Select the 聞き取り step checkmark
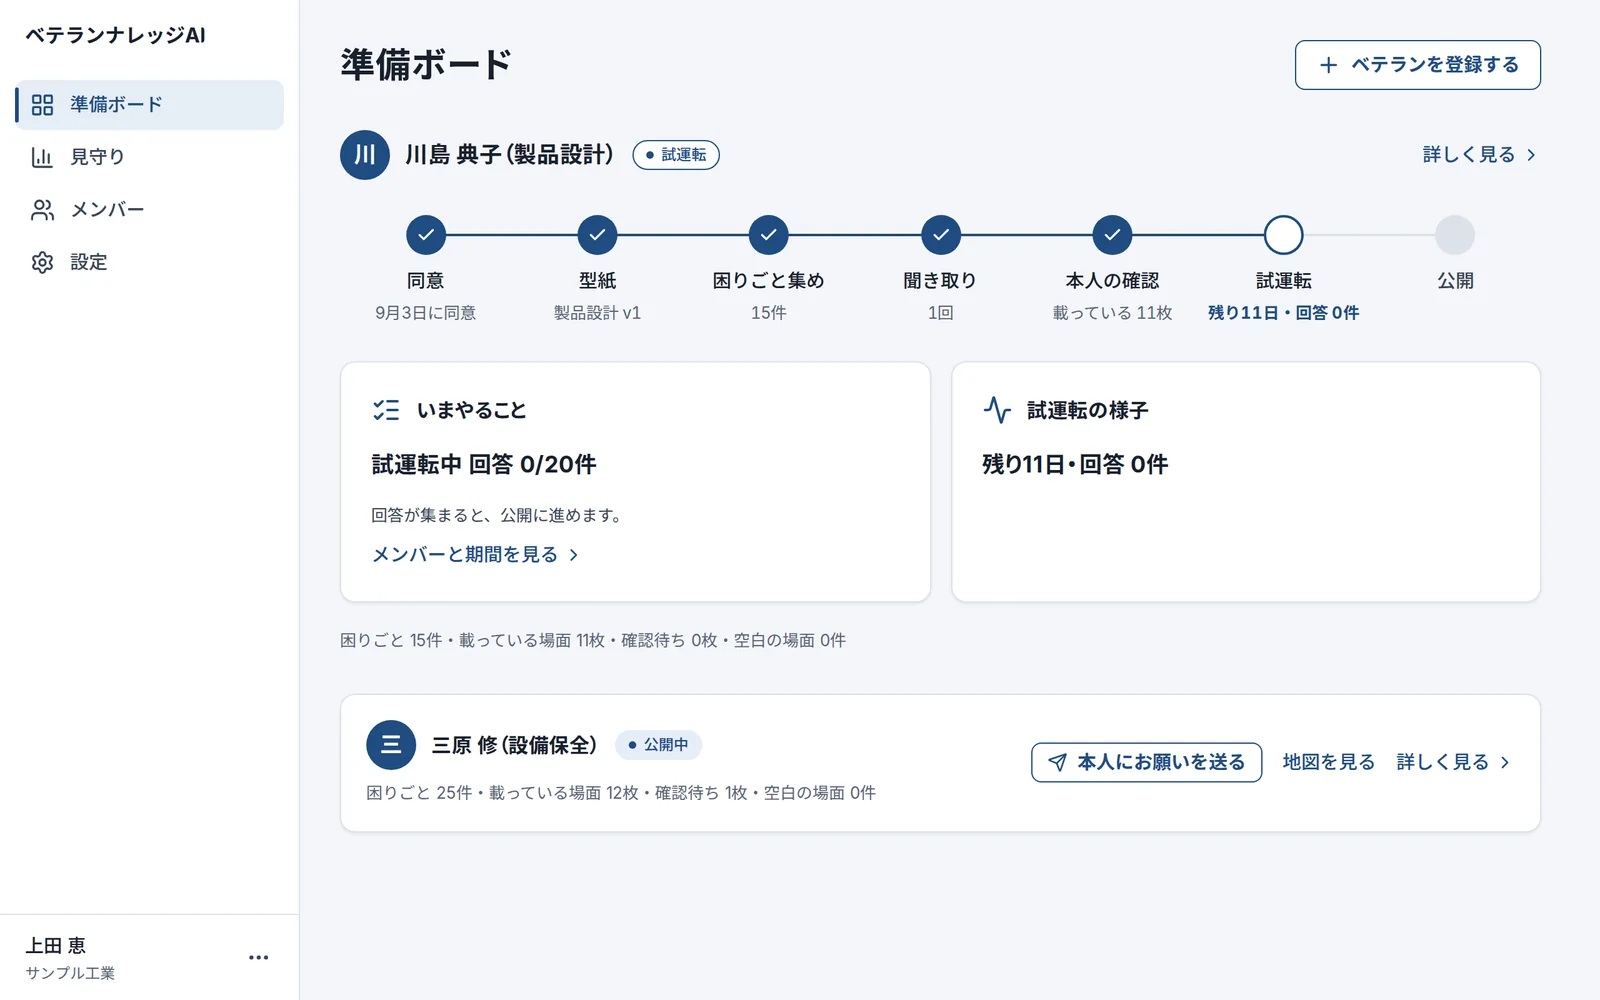This screenshot has width=1600, height=1000. [941, 235]
